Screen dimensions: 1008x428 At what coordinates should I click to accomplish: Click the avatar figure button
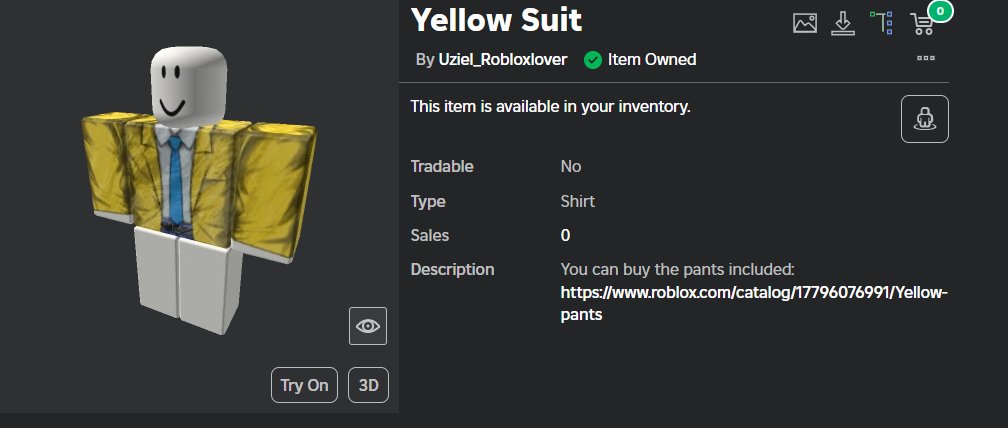point(924,119)
